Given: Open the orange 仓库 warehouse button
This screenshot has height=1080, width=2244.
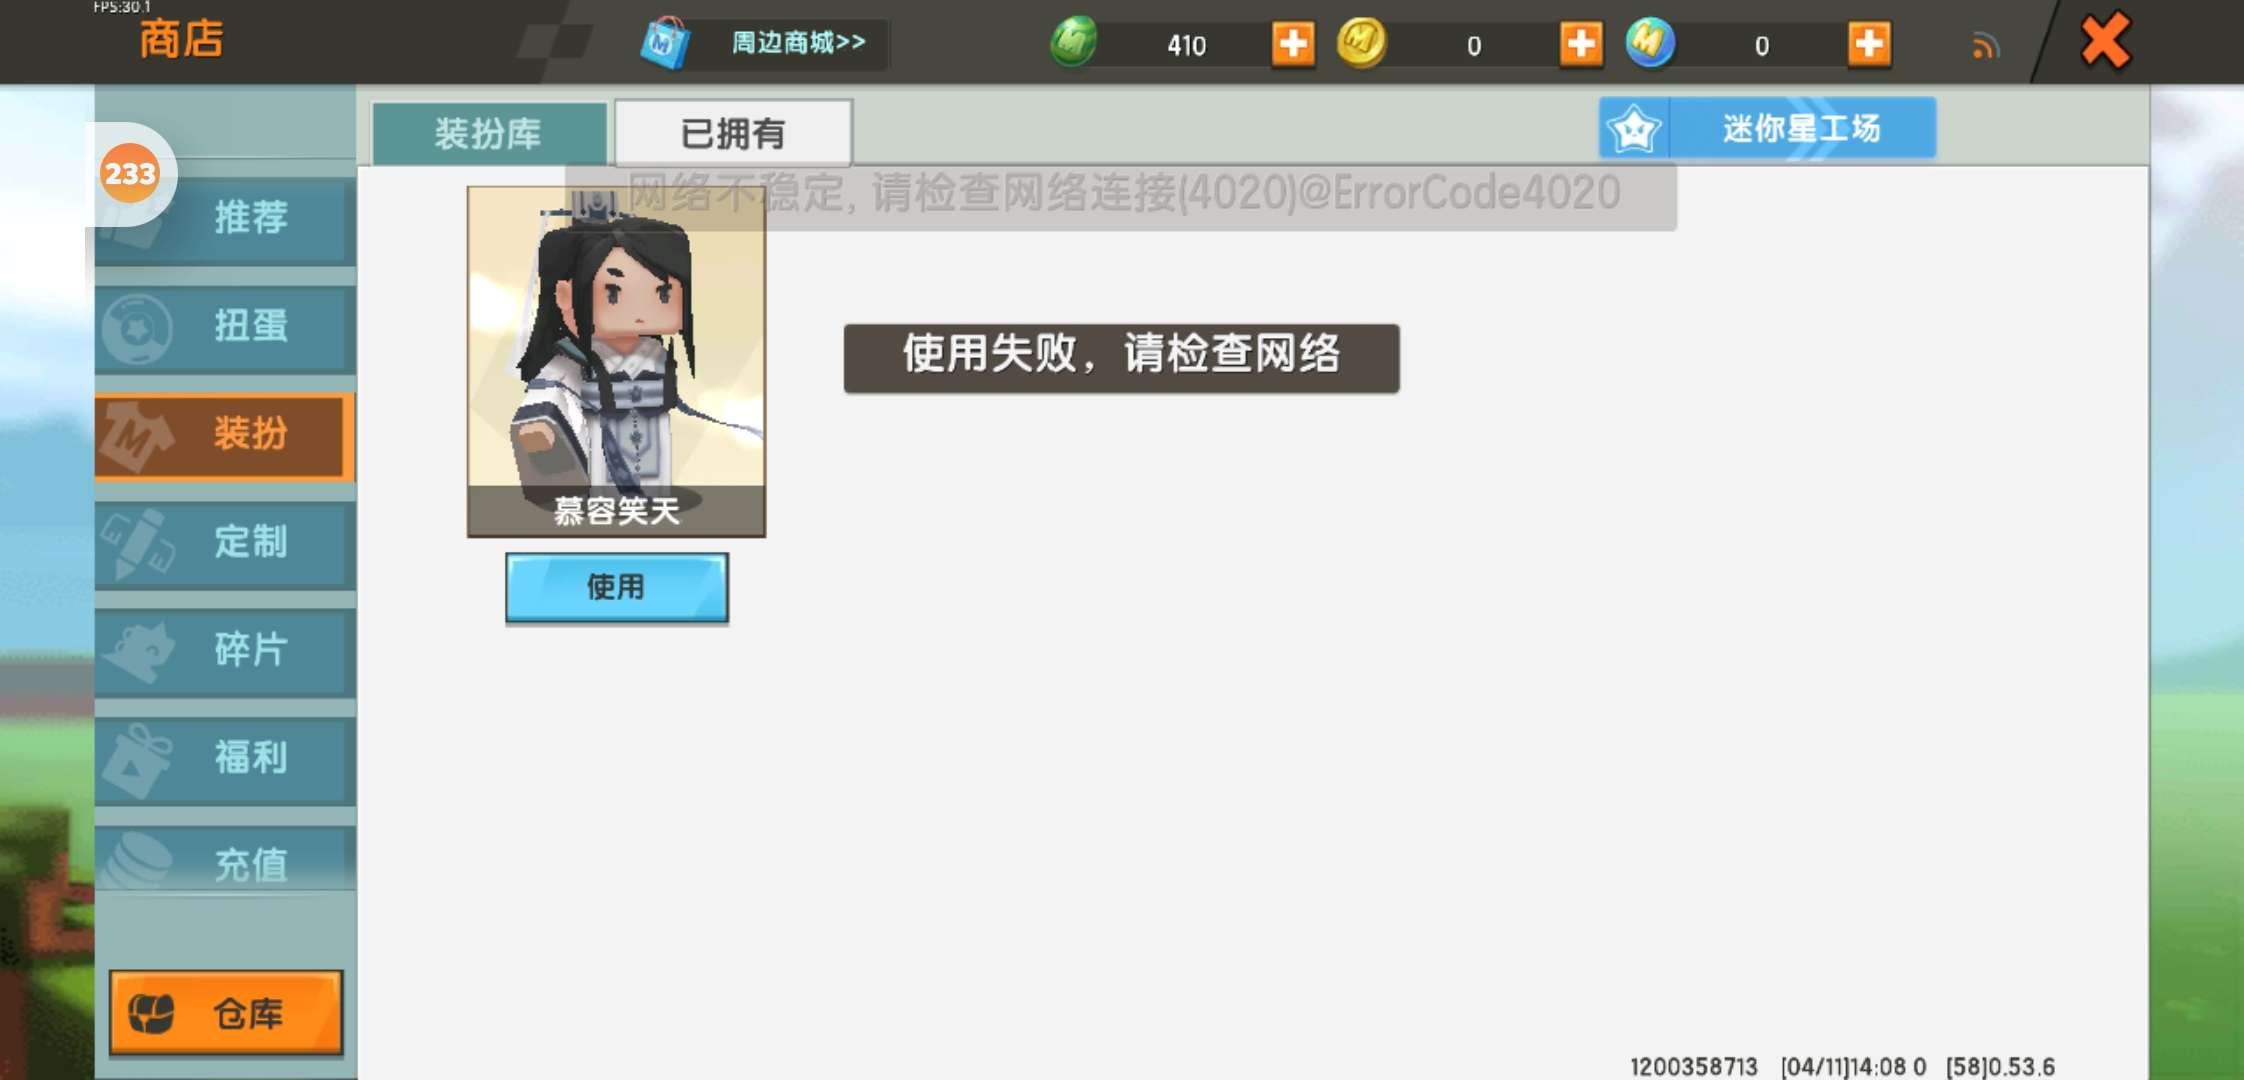Looking at the screenshot, I should pyautogui.click(x=226, y=1013).
